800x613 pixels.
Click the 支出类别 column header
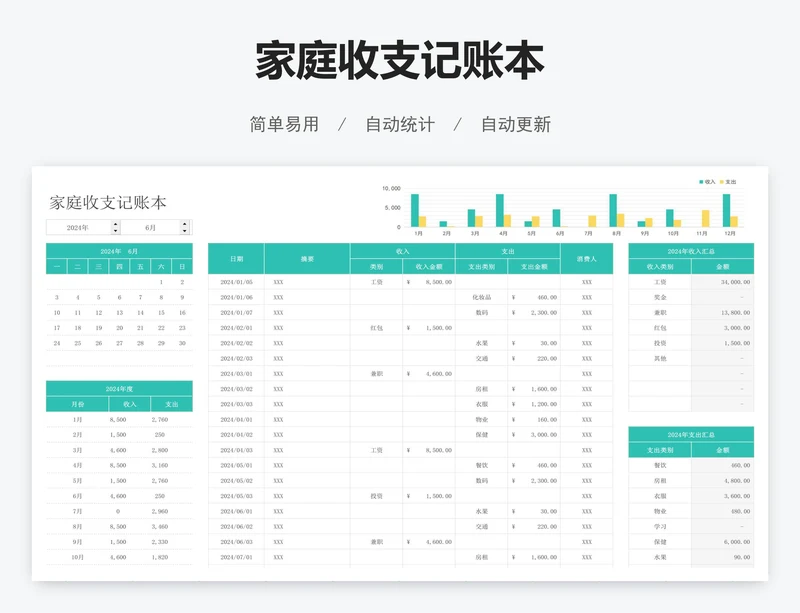point(482,266)
